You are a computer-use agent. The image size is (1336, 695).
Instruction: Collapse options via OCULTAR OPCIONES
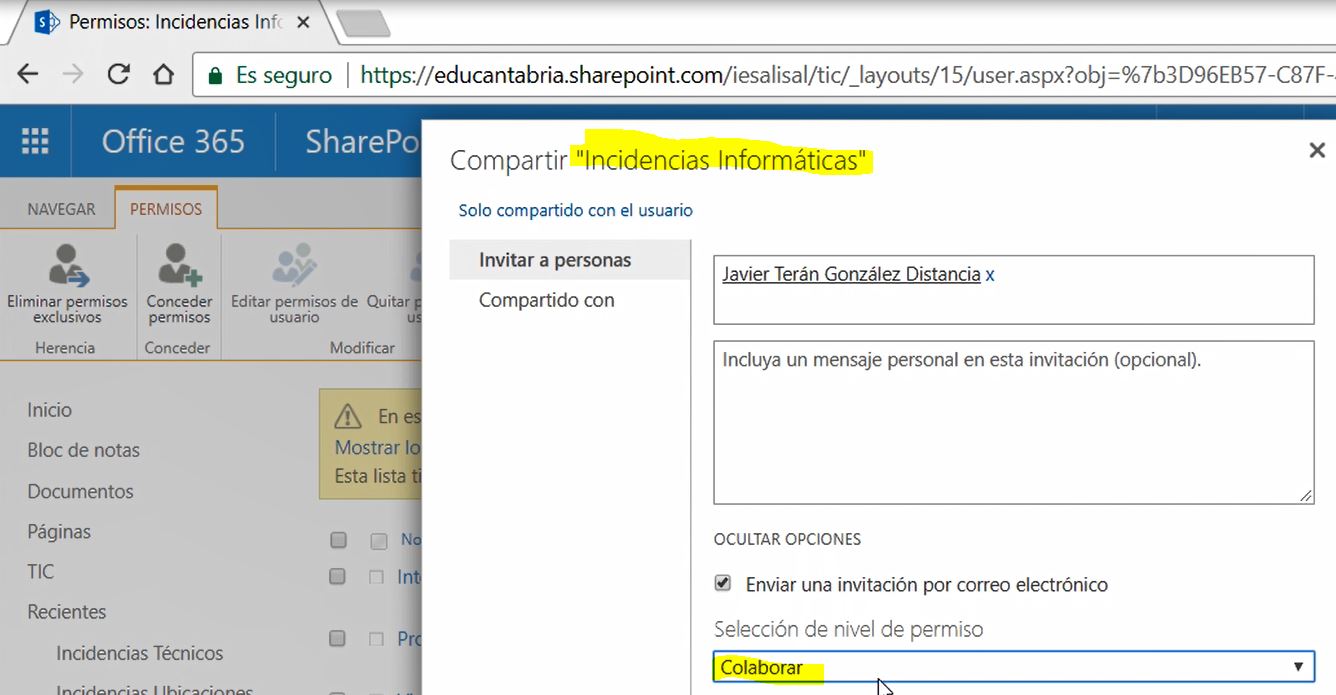coord(787,539)
